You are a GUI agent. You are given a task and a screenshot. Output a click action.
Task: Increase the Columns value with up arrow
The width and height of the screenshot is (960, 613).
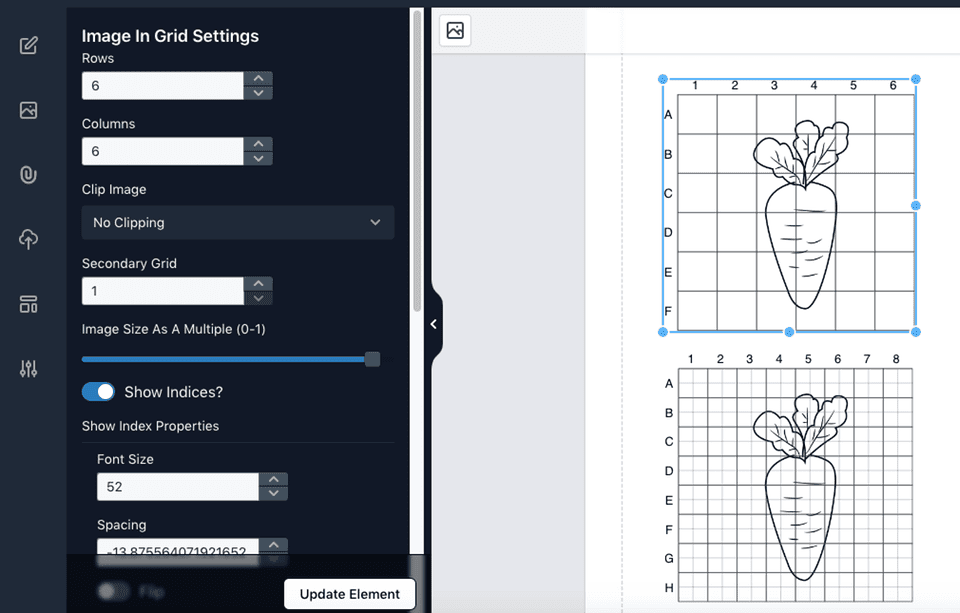click(258, 144)
